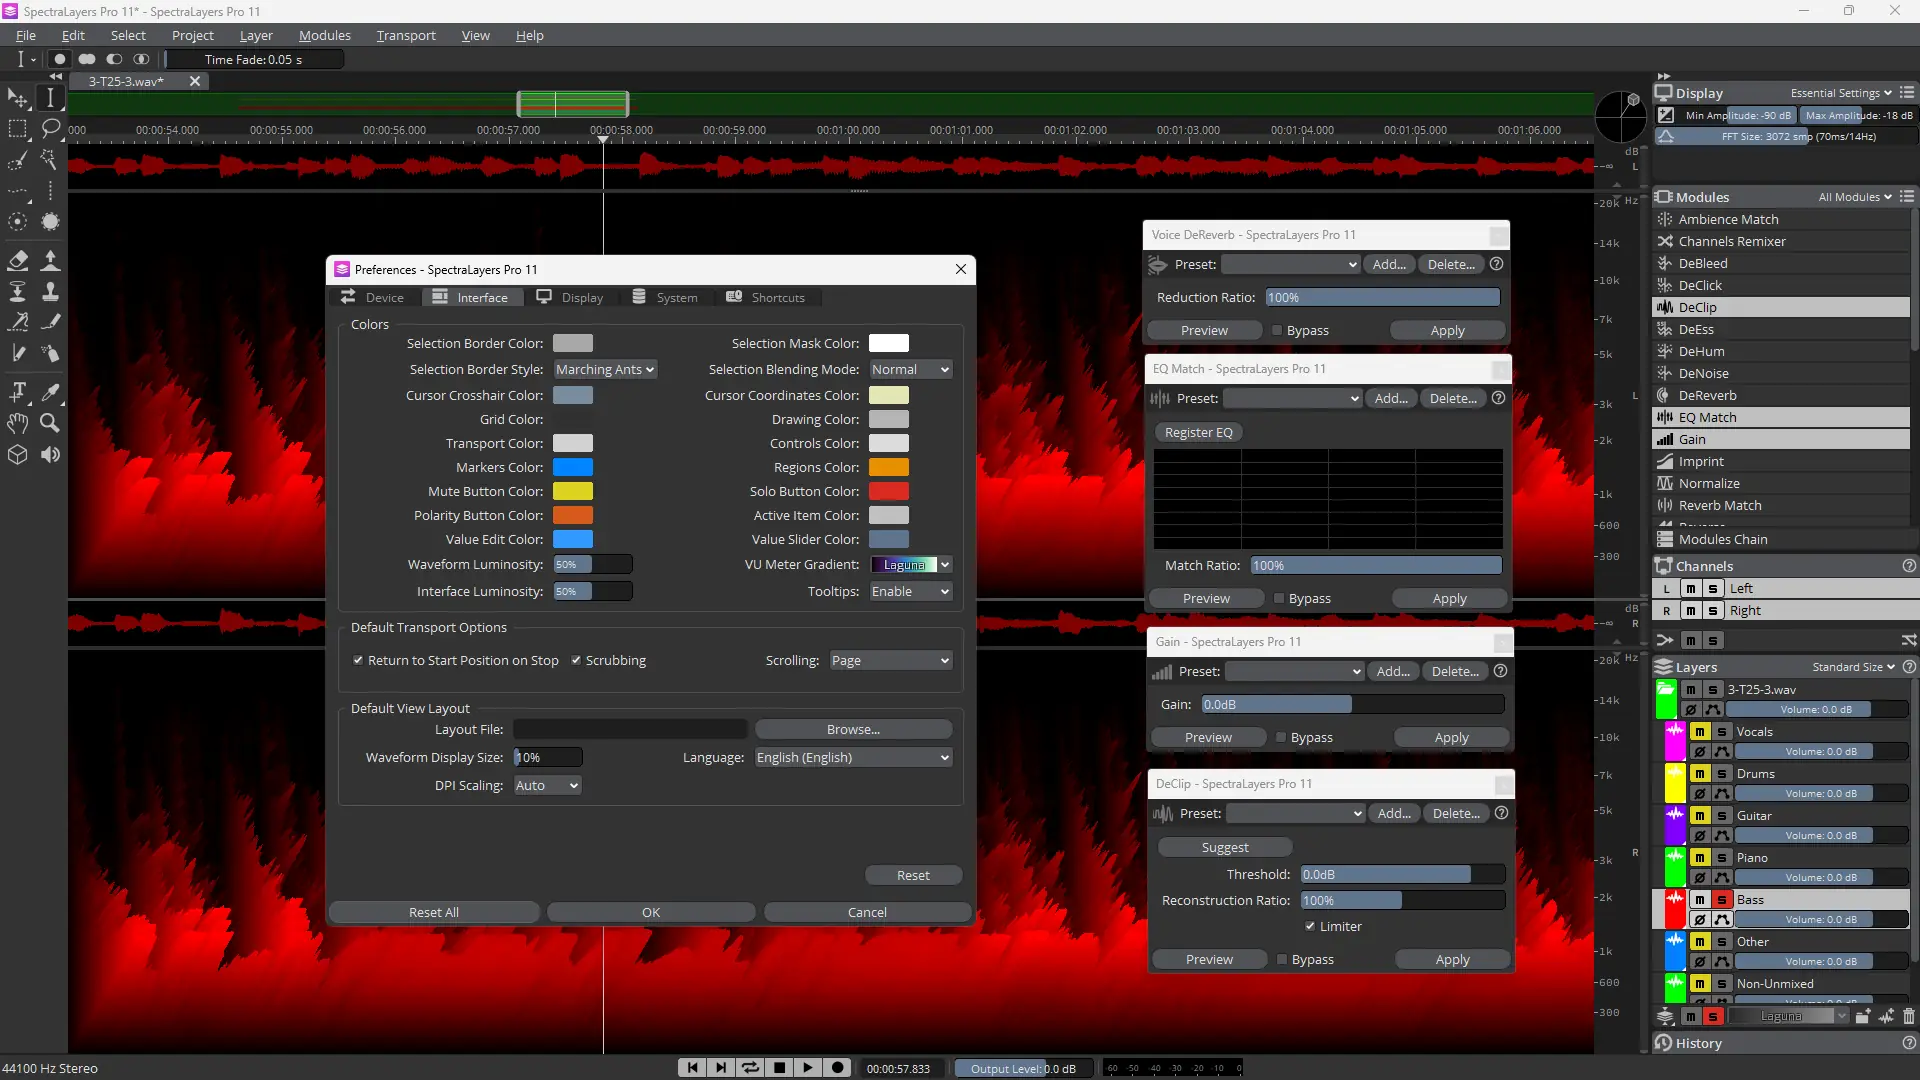The image size is (1920, 1080).
Task: Open the Language dropdown
Action: [852, 758]
